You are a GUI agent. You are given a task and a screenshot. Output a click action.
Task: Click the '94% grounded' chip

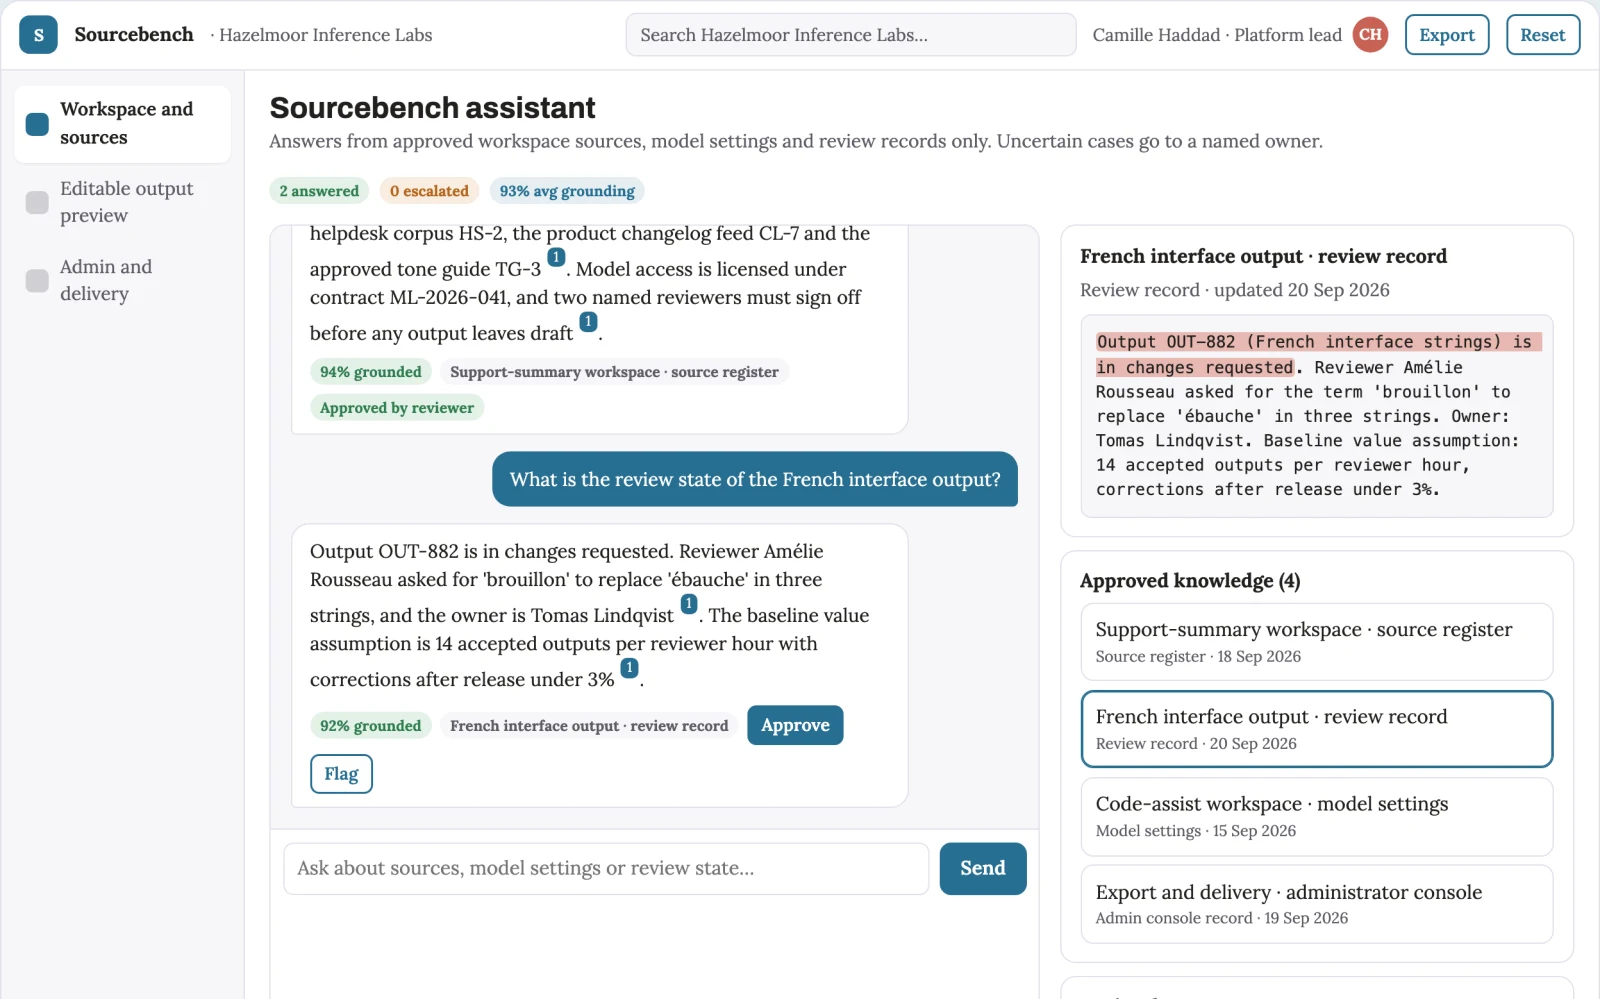[371, 372]
